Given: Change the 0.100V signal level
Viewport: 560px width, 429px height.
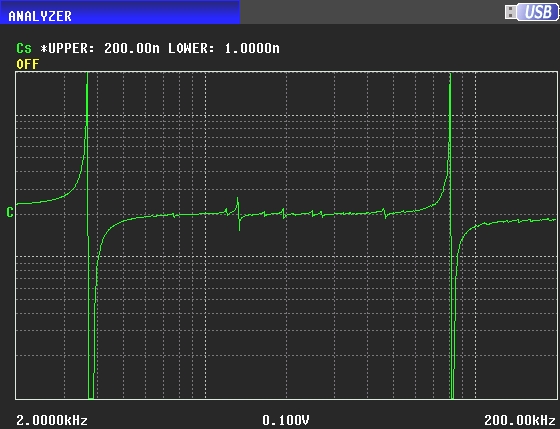Looking at the screenshot, I should (x=286, y=420).
